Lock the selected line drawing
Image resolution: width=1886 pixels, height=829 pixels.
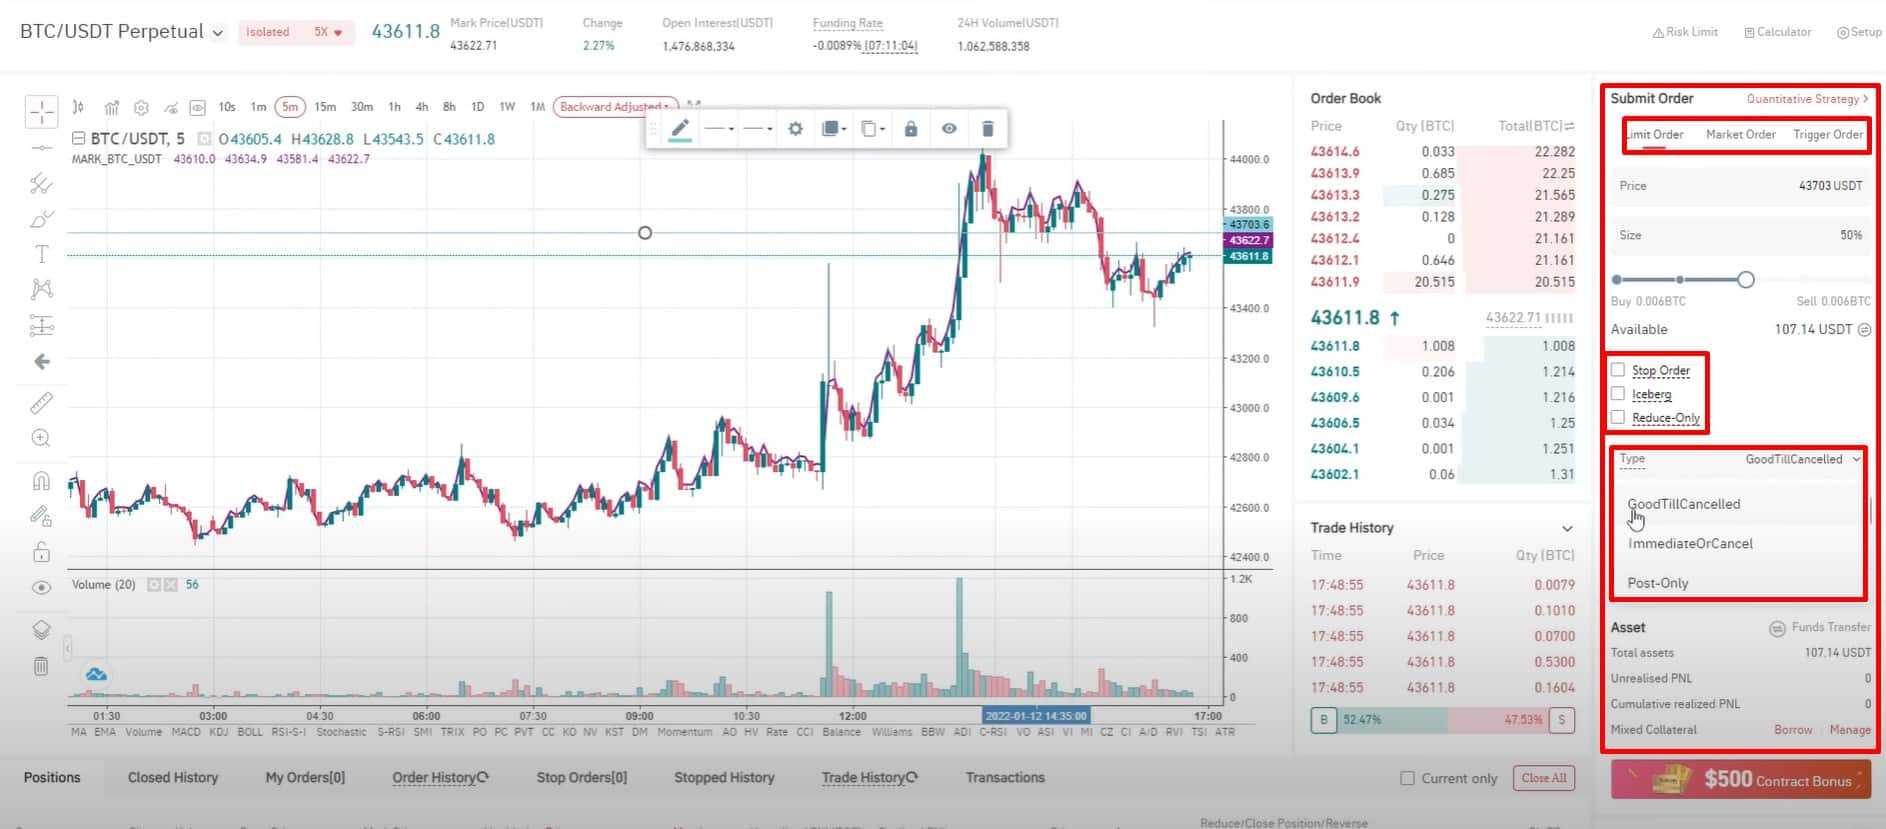[x=910, y=129]
